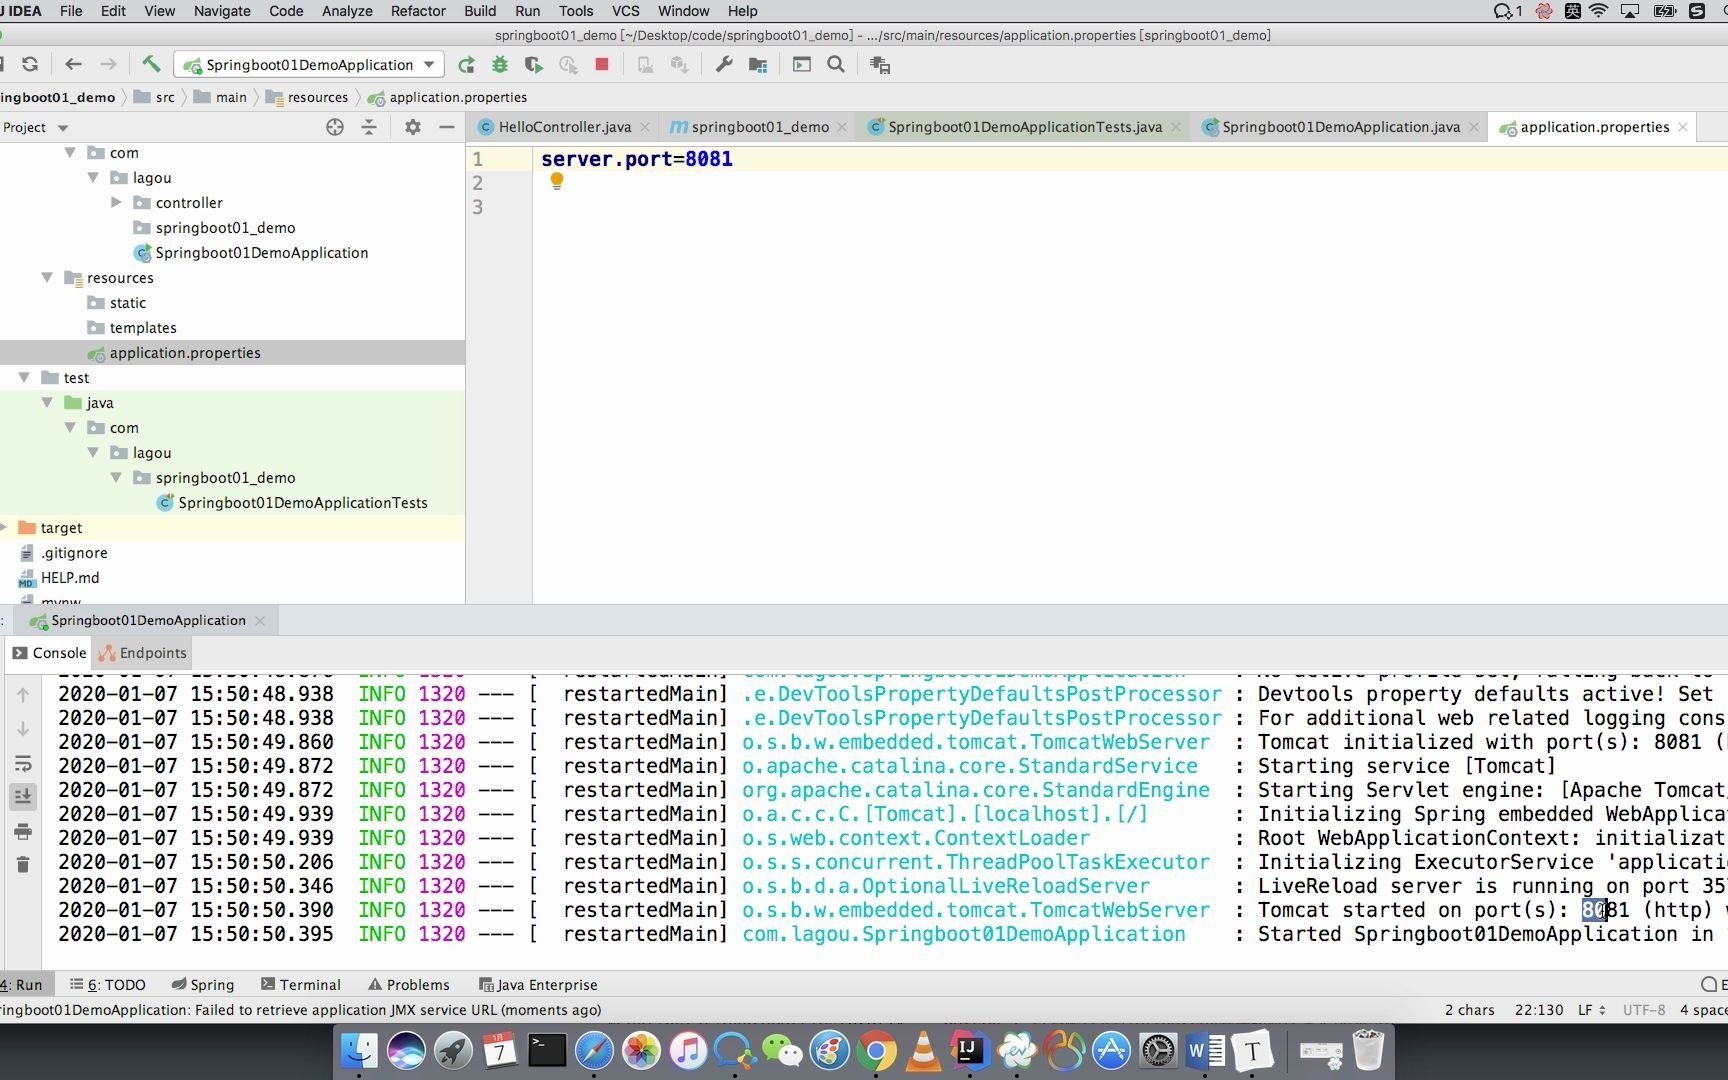
Task: Print console output with printer icon
Action: (23, 831)
